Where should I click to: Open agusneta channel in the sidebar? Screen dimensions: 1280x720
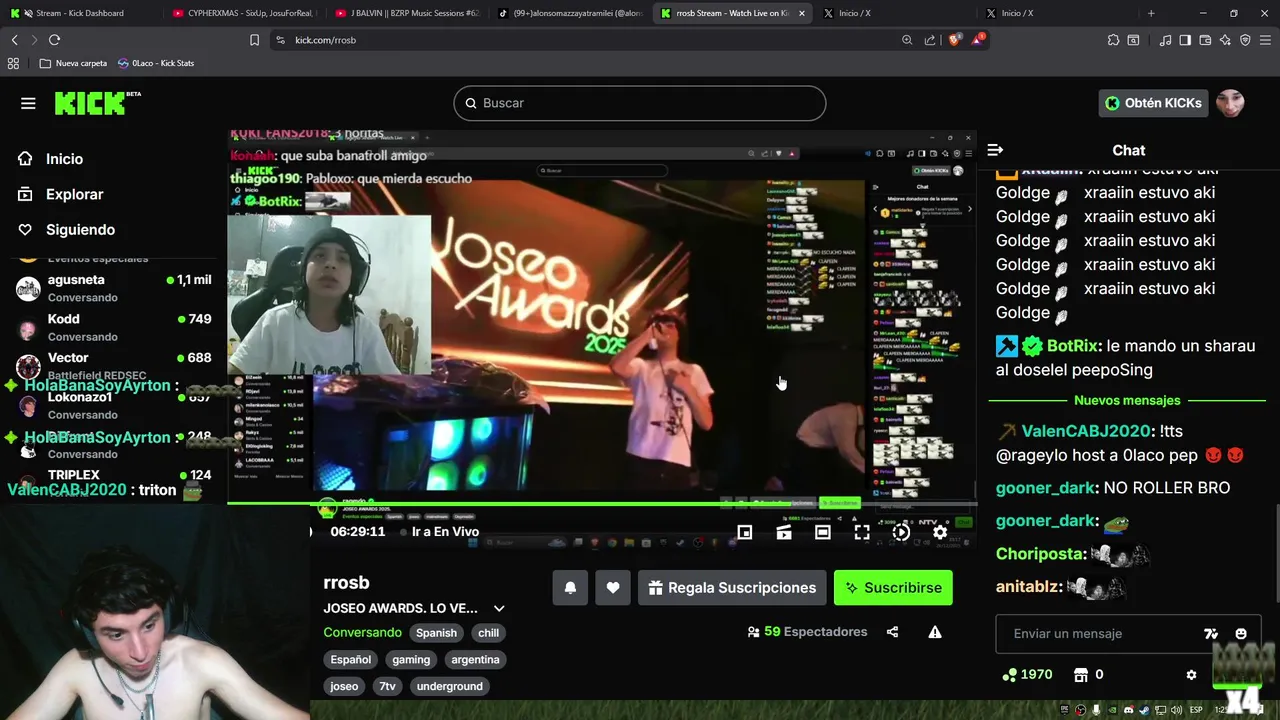(114, 288)
